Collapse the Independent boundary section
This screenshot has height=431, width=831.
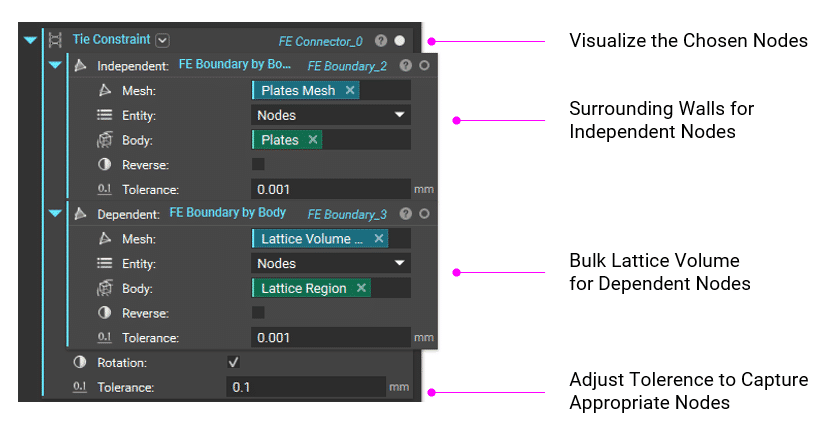click(x=55, y=66)
